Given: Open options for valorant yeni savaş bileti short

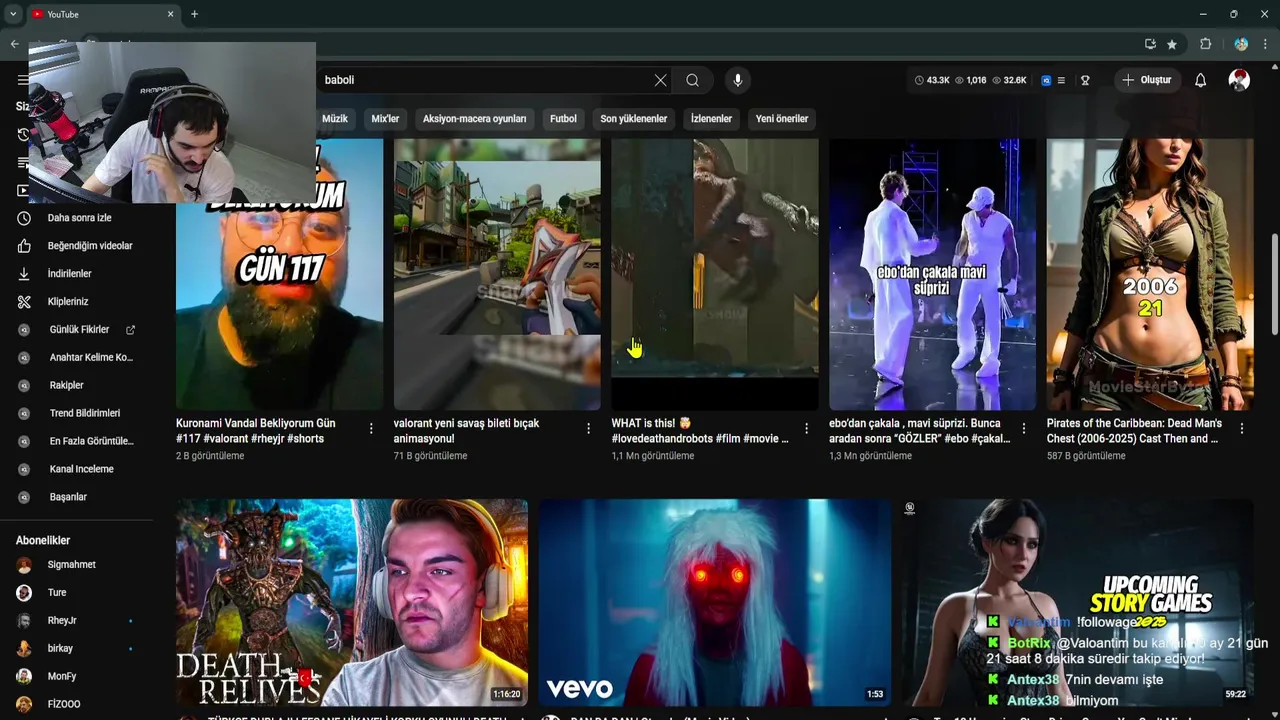Looking at the screenshot, I should 588,428.
